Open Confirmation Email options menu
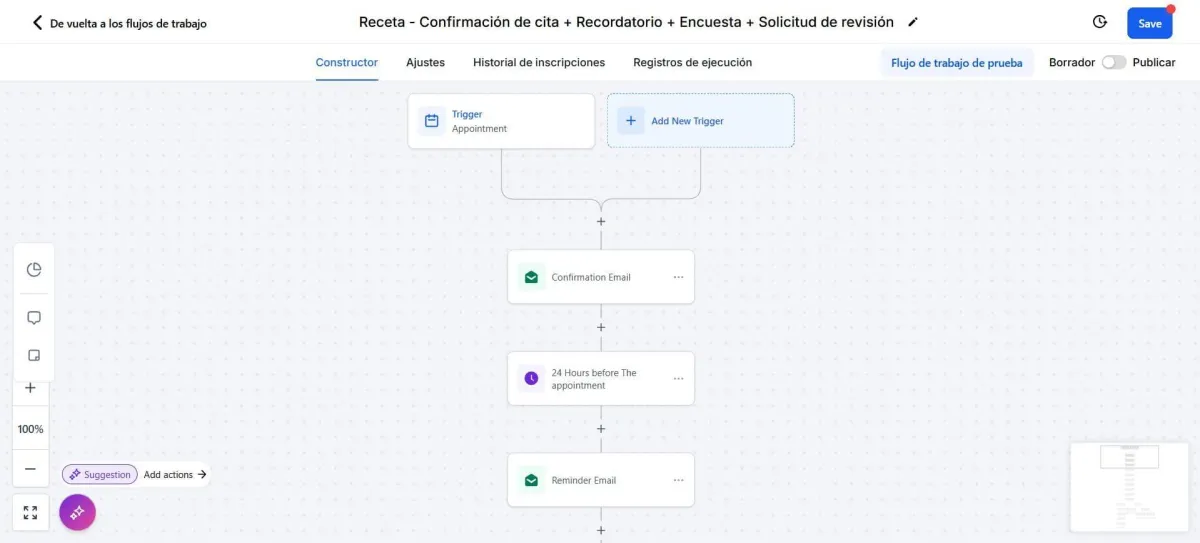The width and height of the screenshot is (1200, 543). pyautogui.click(x=678, y=277)
